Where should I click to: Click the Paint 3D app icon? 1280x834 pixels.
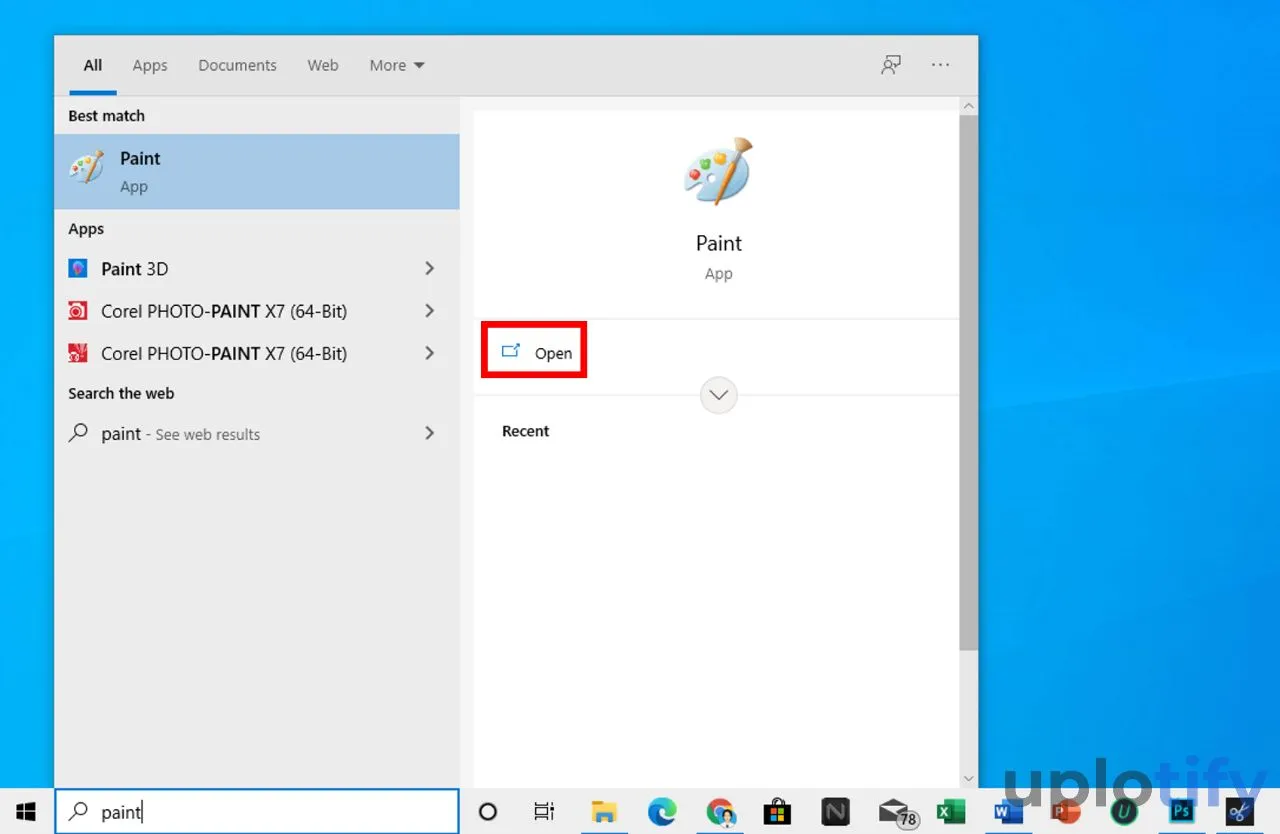coord(78,269)
